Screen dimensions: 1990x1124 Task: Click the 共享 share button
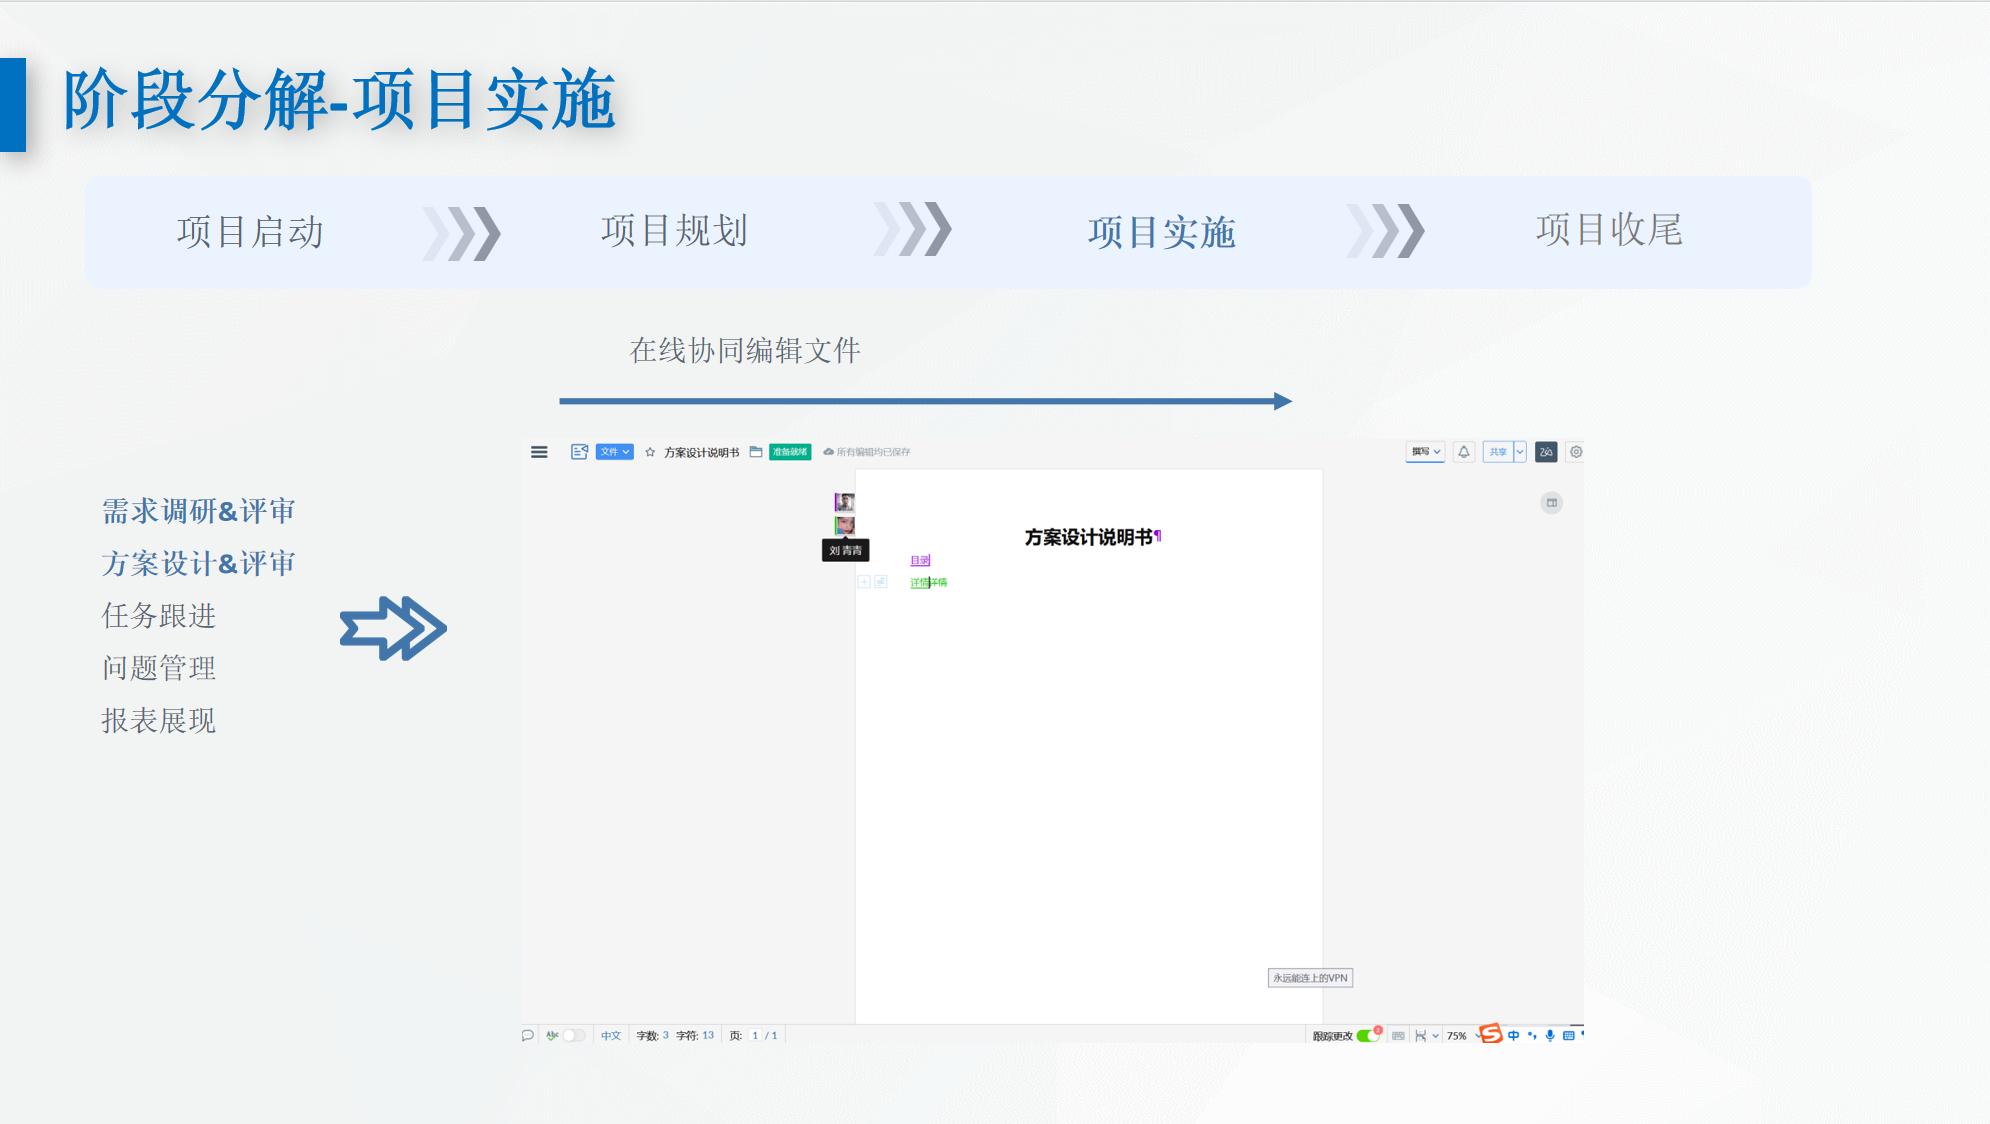point(1497,452)
